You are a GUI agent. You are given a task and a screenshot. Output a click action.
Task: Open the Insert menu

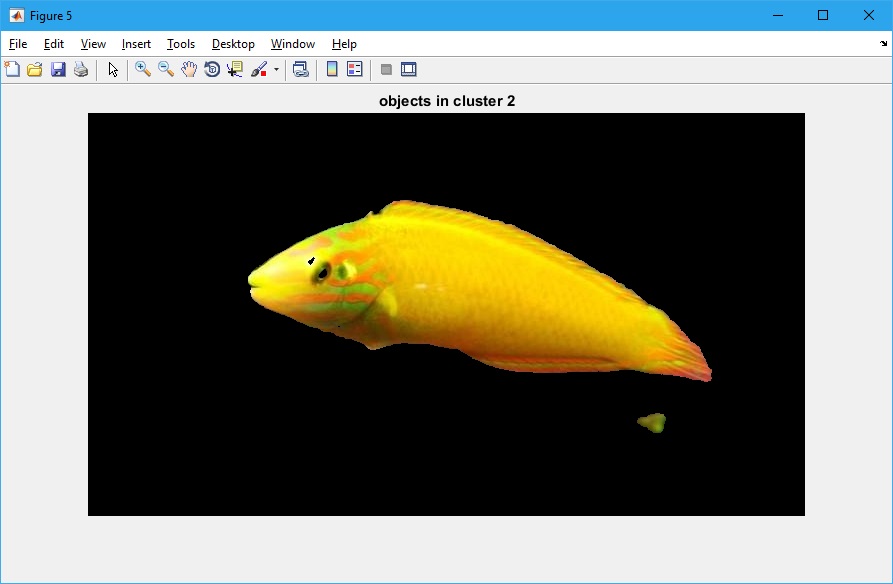click(x=136, y=44)
